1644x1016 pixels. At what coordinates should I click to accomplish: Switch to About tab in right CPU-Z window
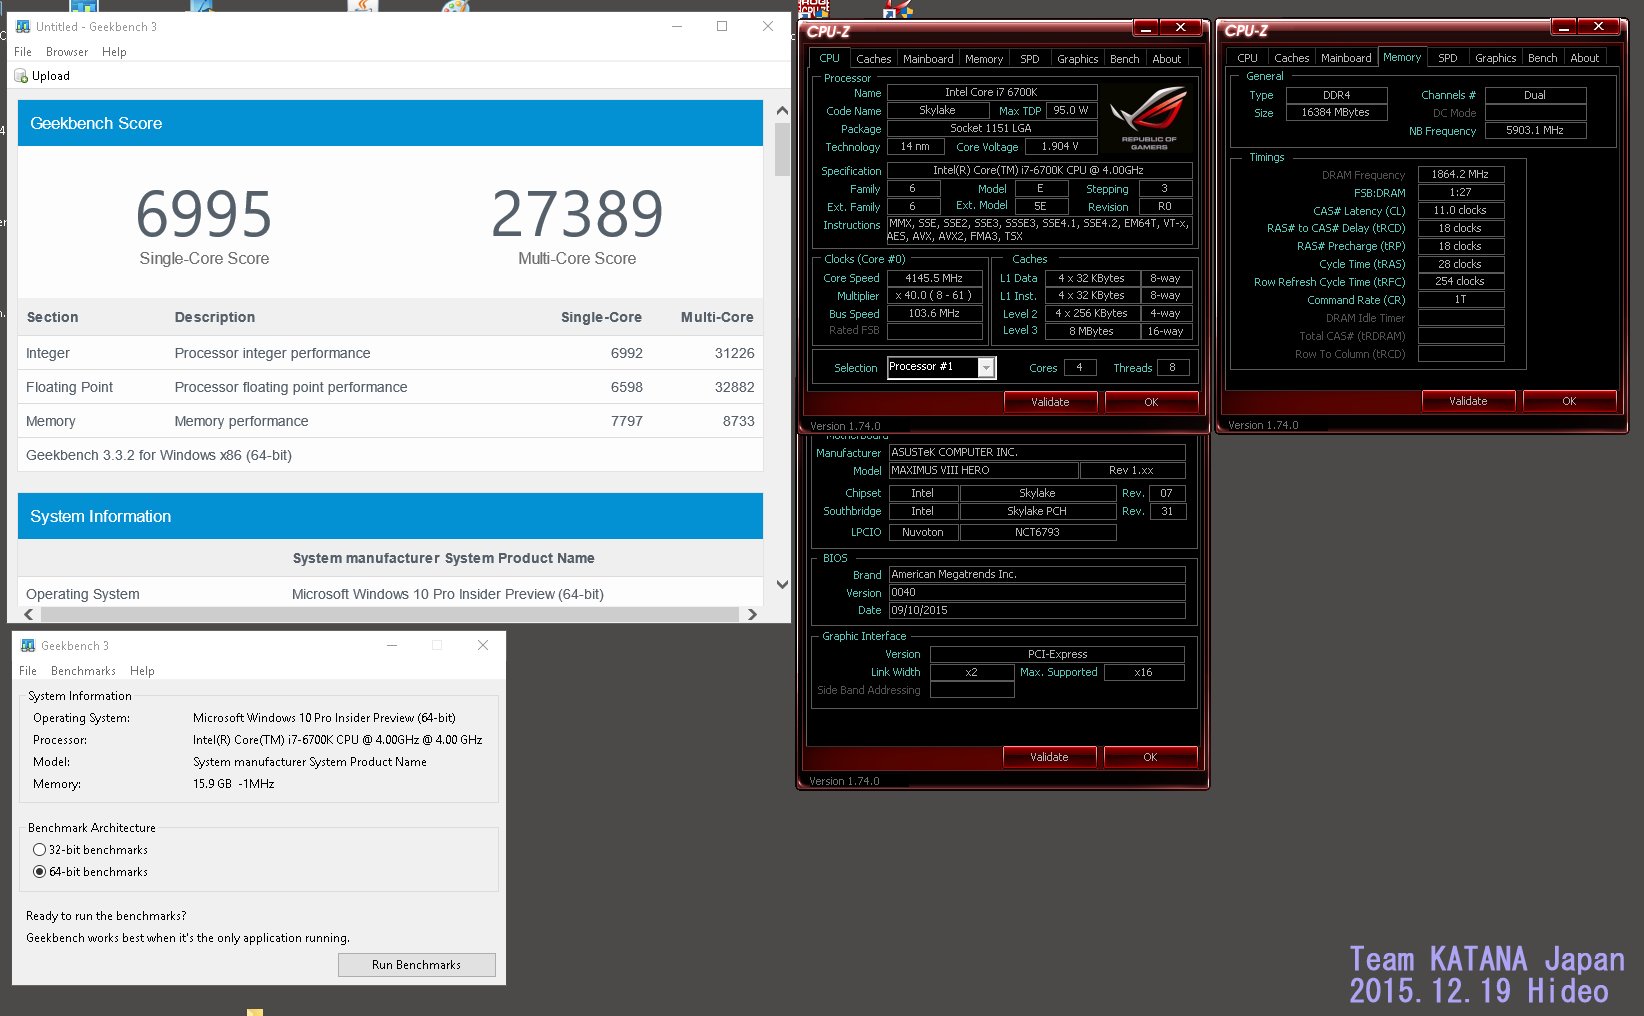pyautogui.click(x=1584, y=58)
